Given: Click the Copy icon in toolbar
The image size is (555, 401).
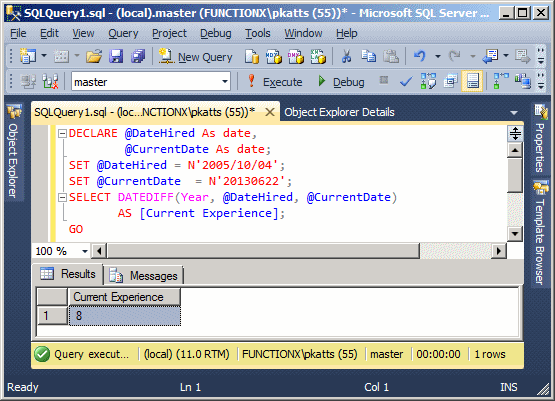Looking at the screenshot, I should click(368, 56).
